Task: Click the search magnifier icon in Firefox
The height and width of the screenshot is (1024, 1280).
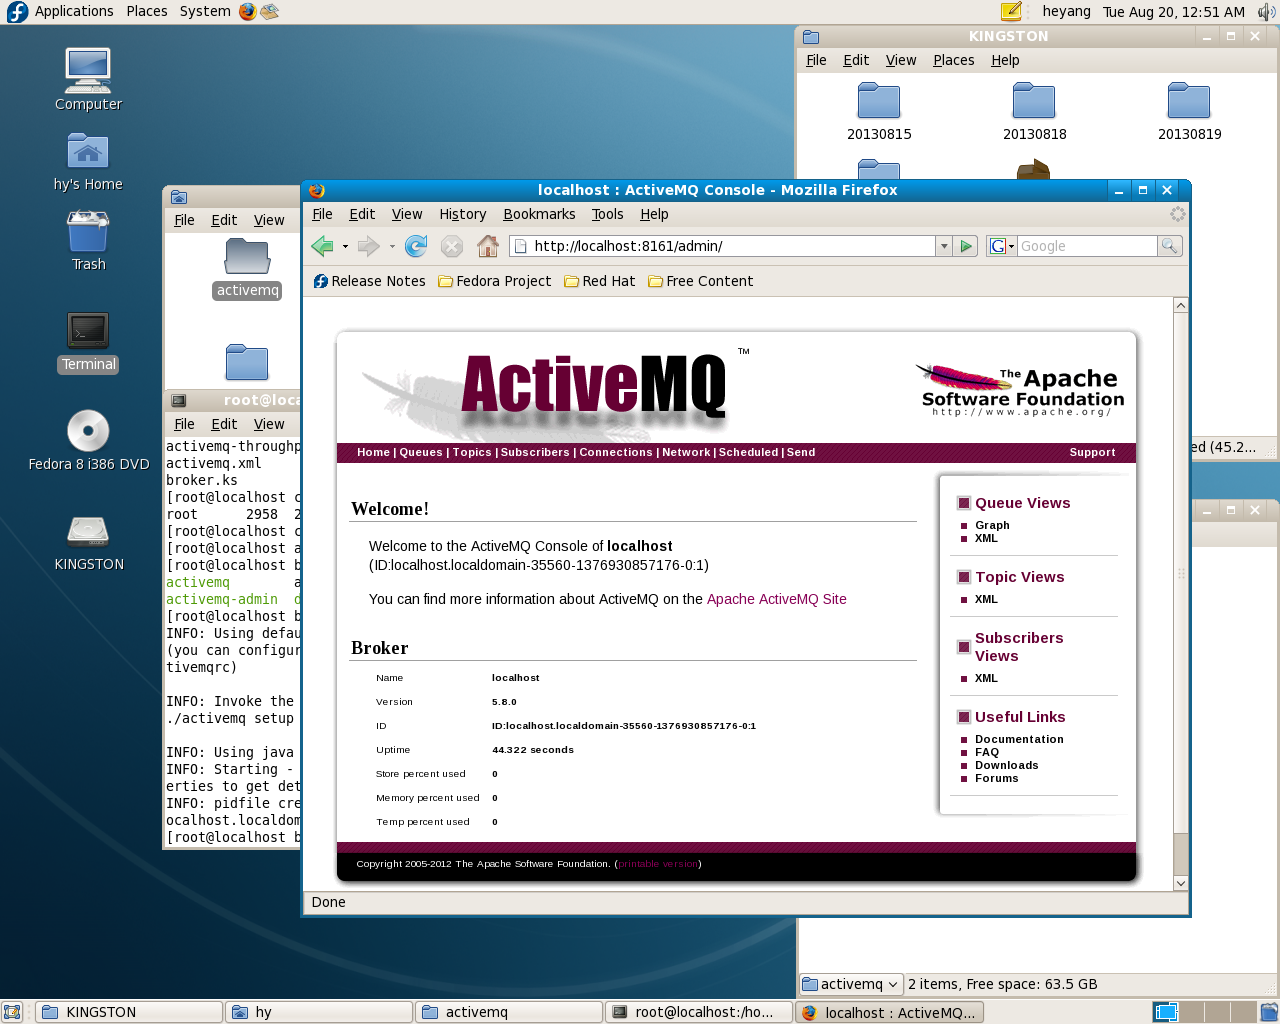Action: [1169, 246]
